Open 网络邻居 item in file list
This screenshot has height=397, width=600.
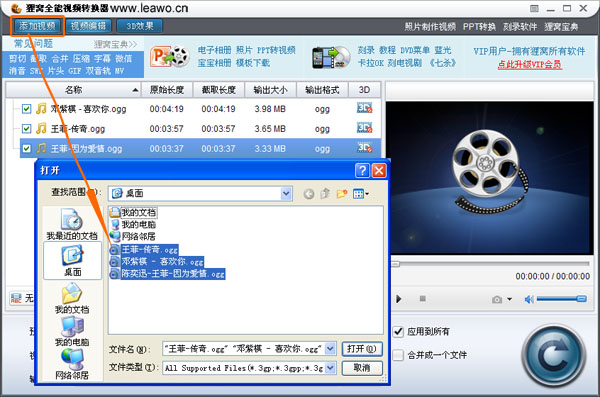(x=133, y=236)
